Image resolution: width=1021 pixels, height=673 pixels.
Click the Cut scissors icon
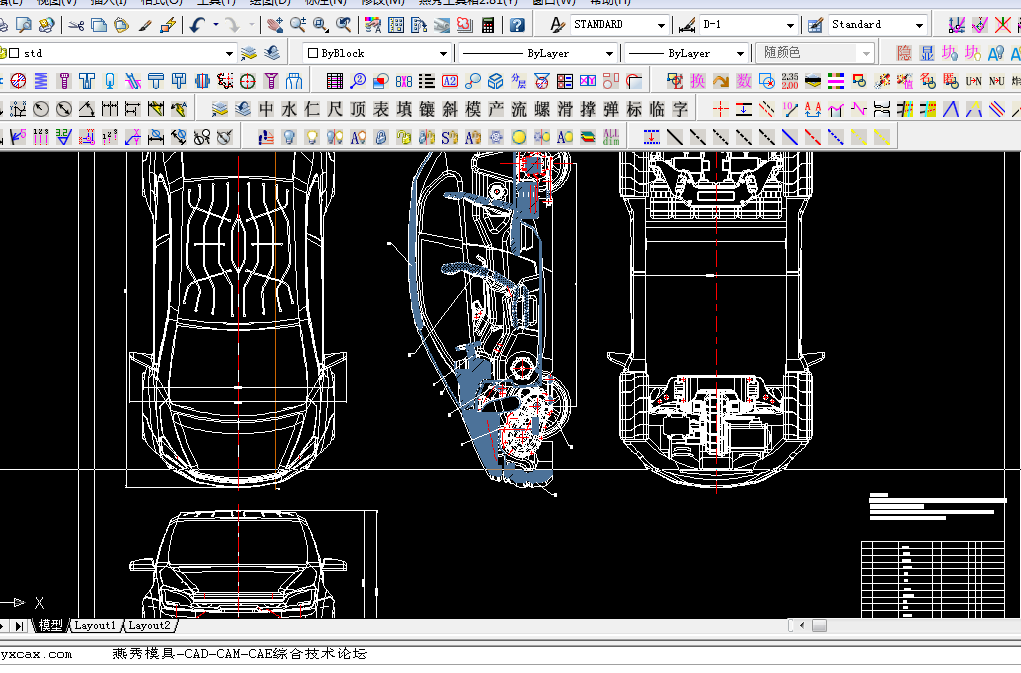pyautogui.click(x=76, y=25)
